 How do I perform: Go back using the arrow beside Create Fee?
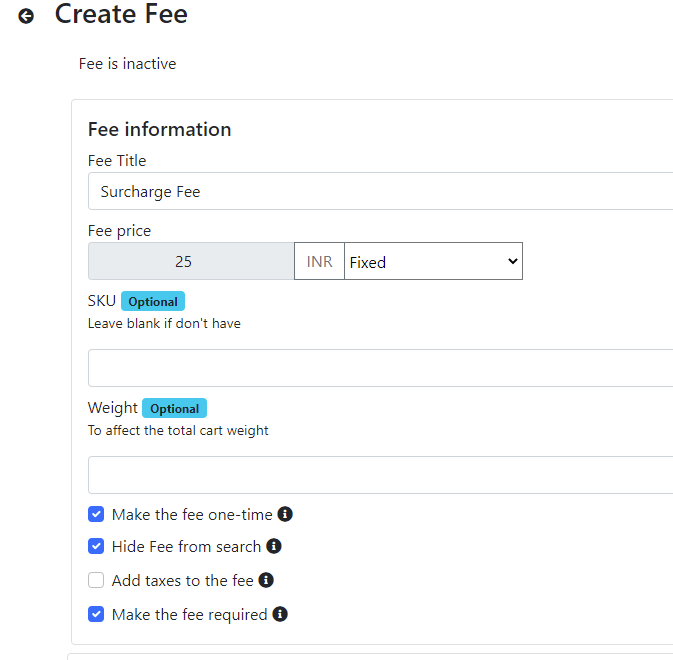[26, 16]
